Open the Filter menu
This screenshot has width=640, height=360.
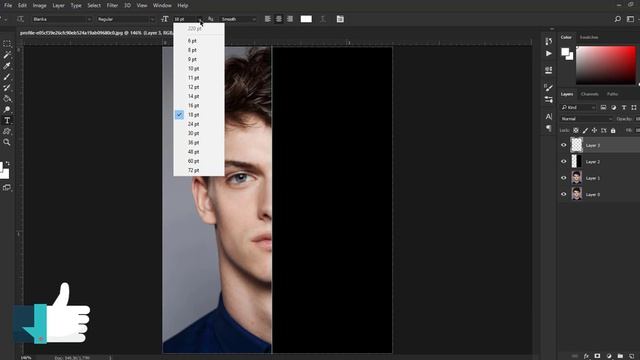112,5
